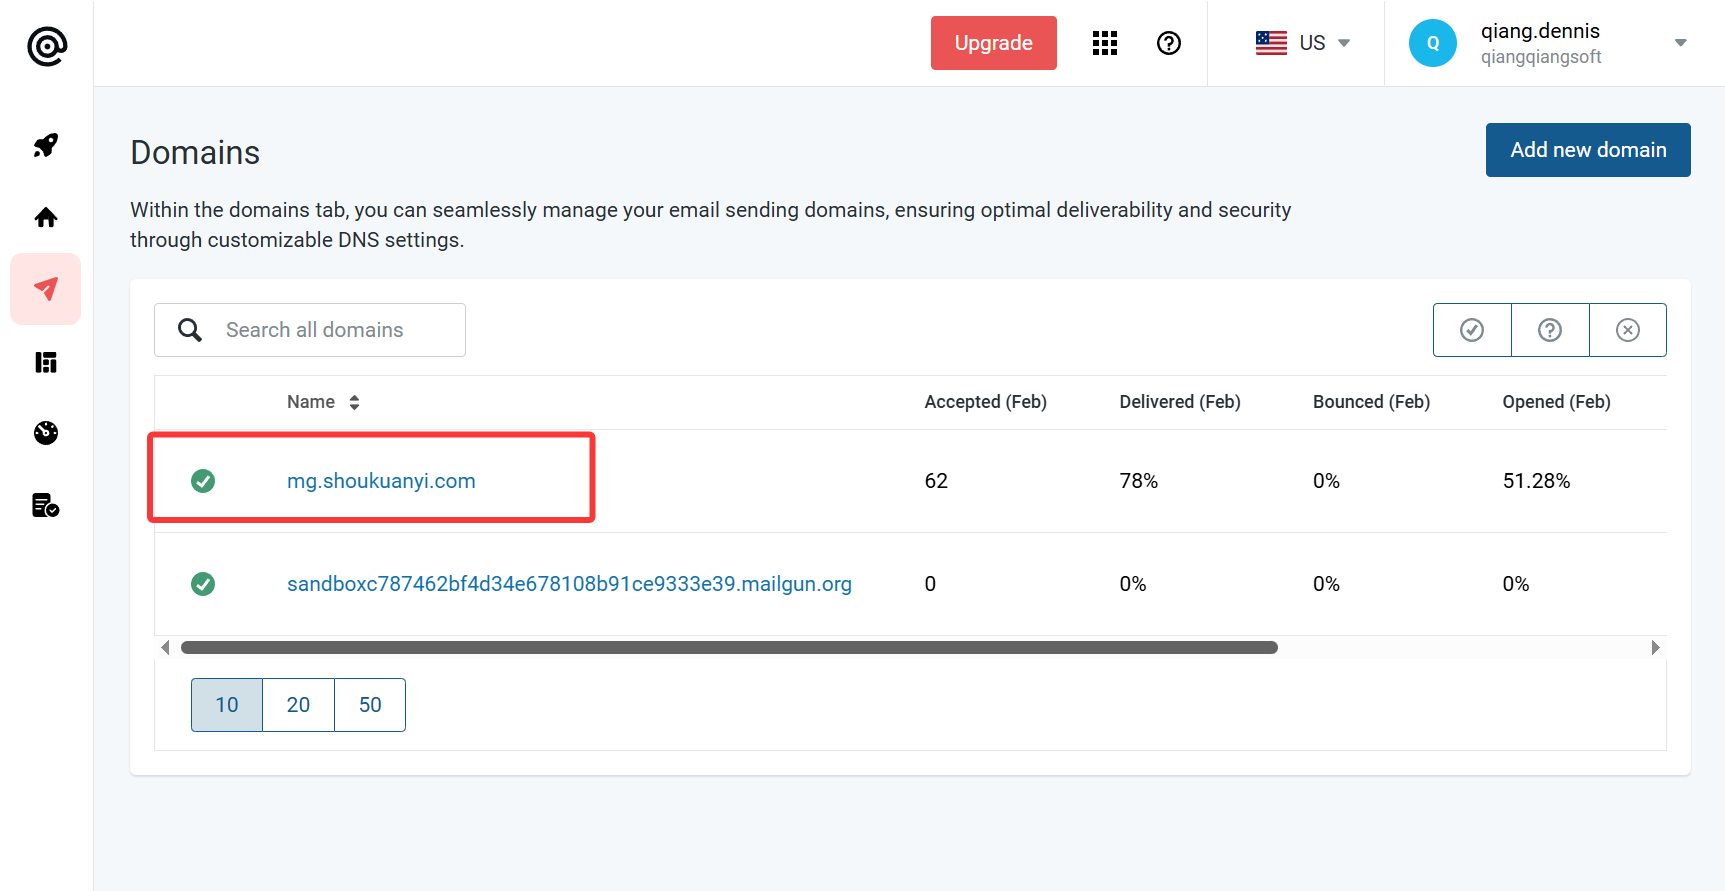Open the rocket get-started sidebar icon
Image resolution: width=1725 pixels, height=891 pixels.
(46, 146)
